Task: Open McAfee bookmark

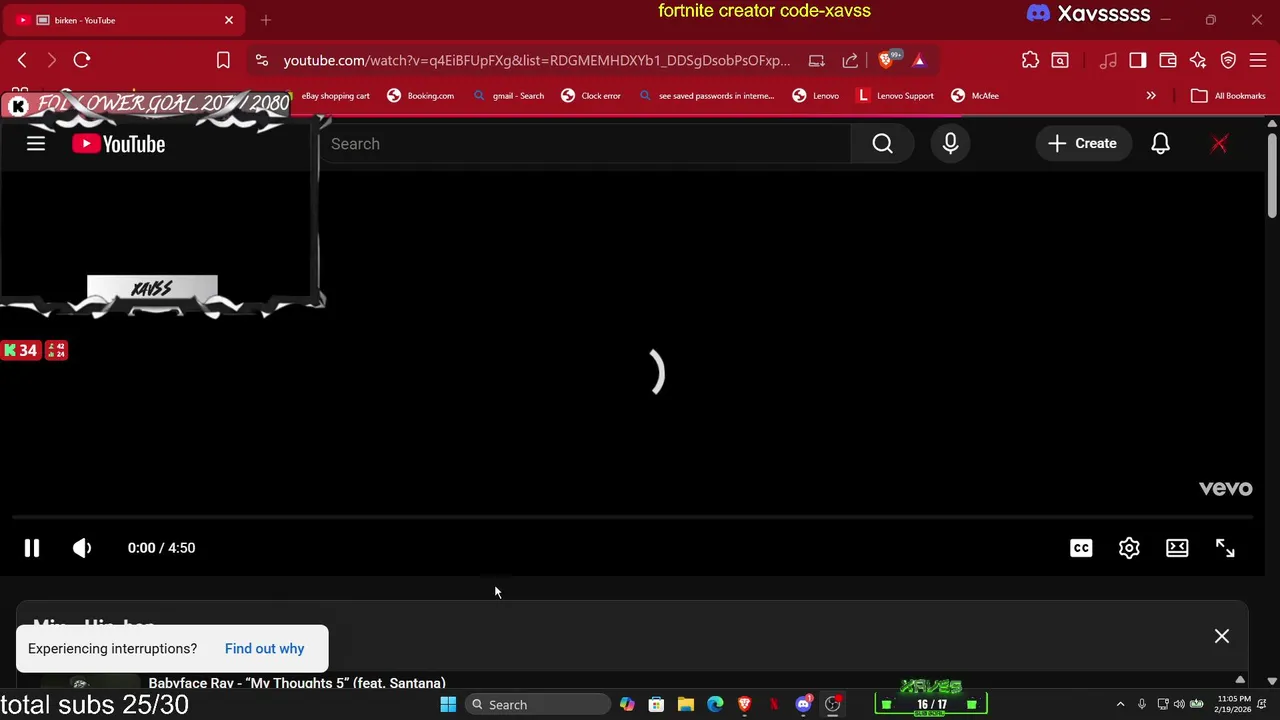Action: 975,96
